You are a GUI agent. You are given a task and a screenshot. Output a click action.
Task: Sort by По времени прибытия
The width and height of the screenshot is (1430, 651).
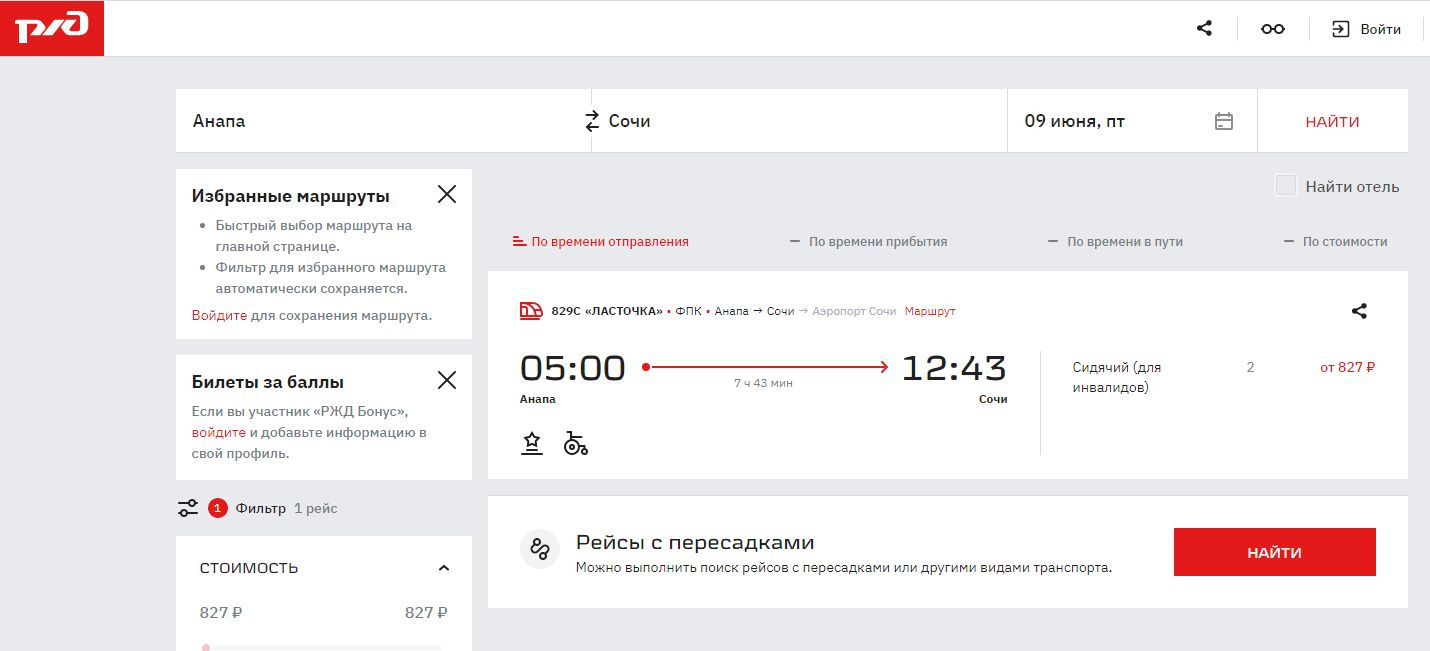868,241
